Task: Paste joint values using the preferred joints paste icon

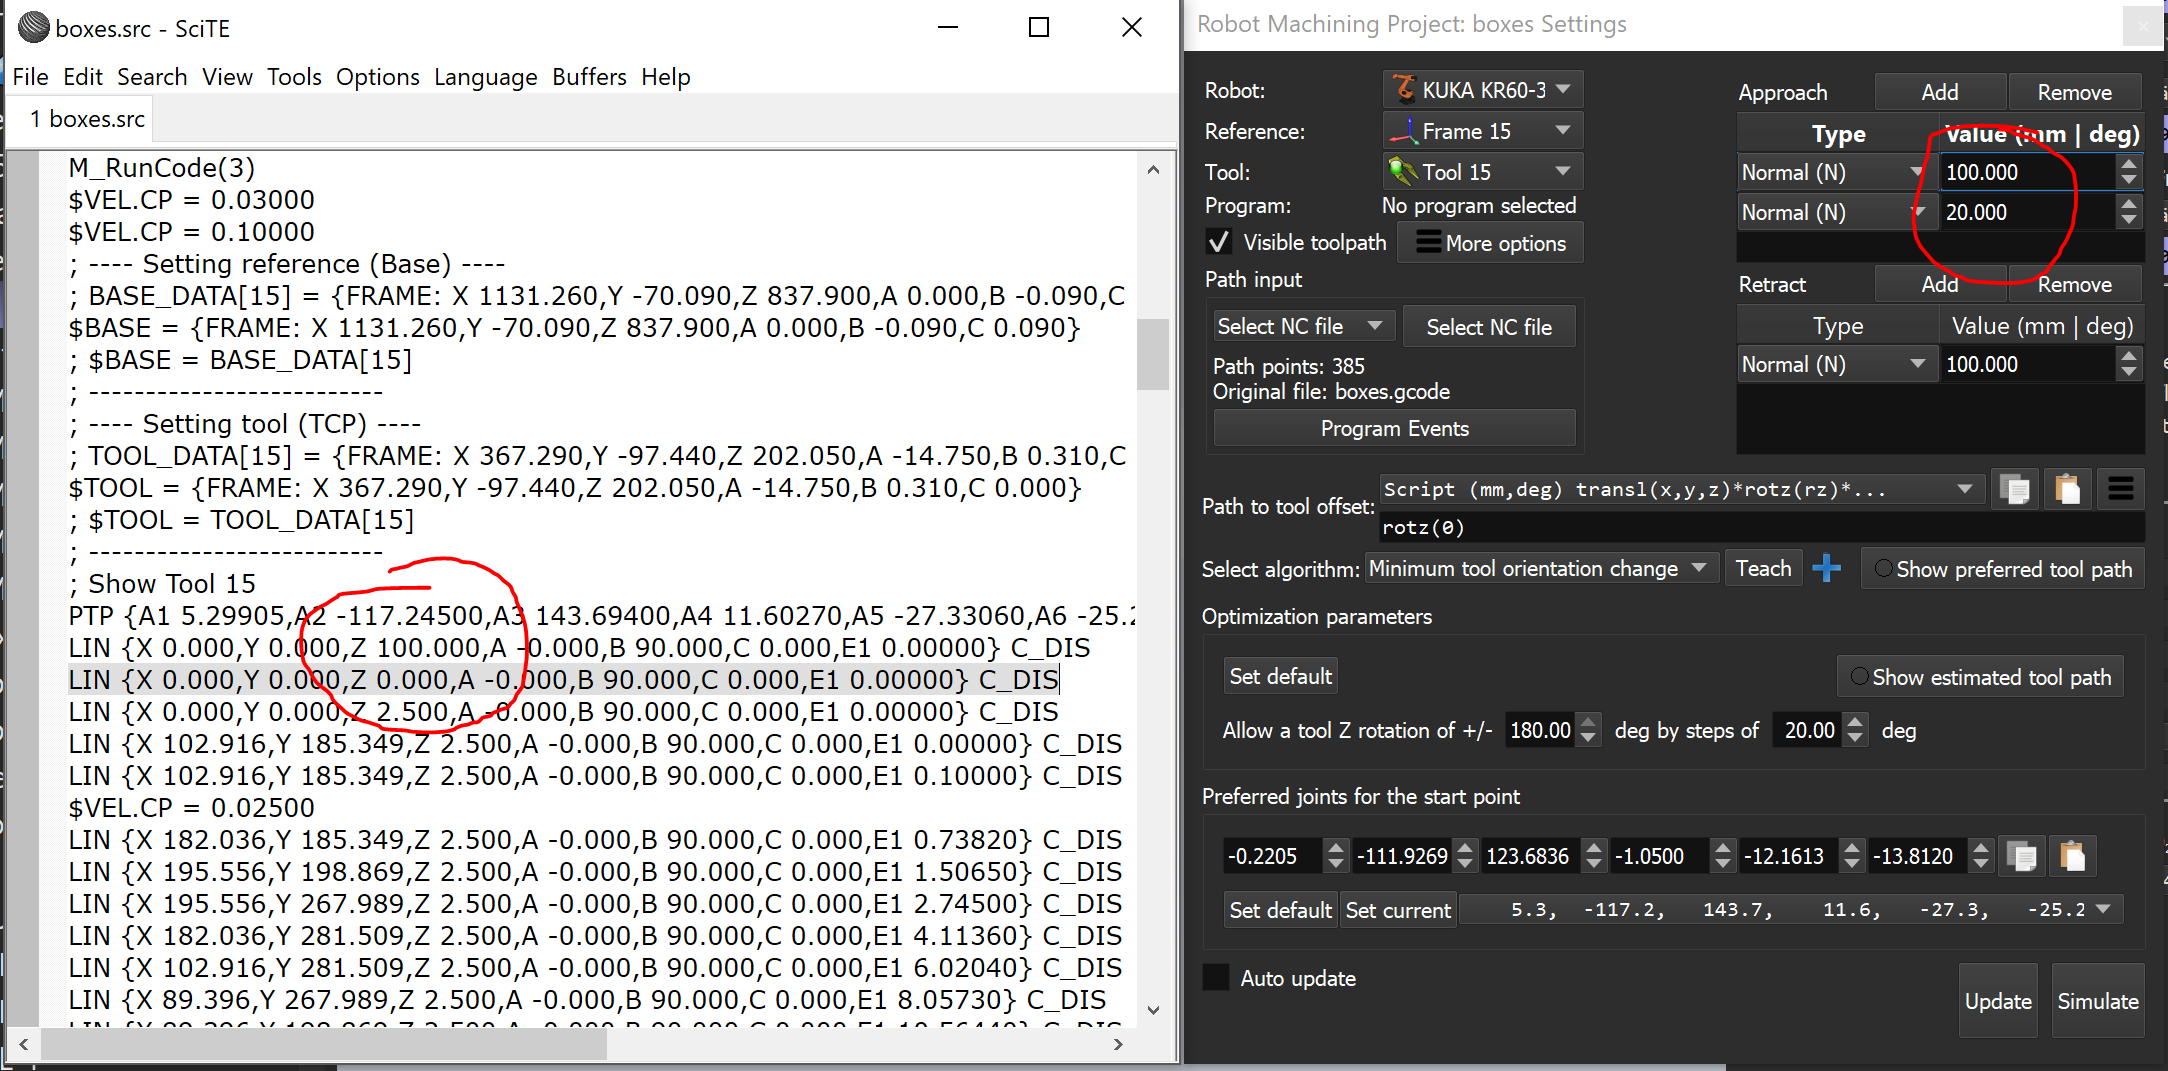Action: pyautogui.click(x=2072, y=857)
